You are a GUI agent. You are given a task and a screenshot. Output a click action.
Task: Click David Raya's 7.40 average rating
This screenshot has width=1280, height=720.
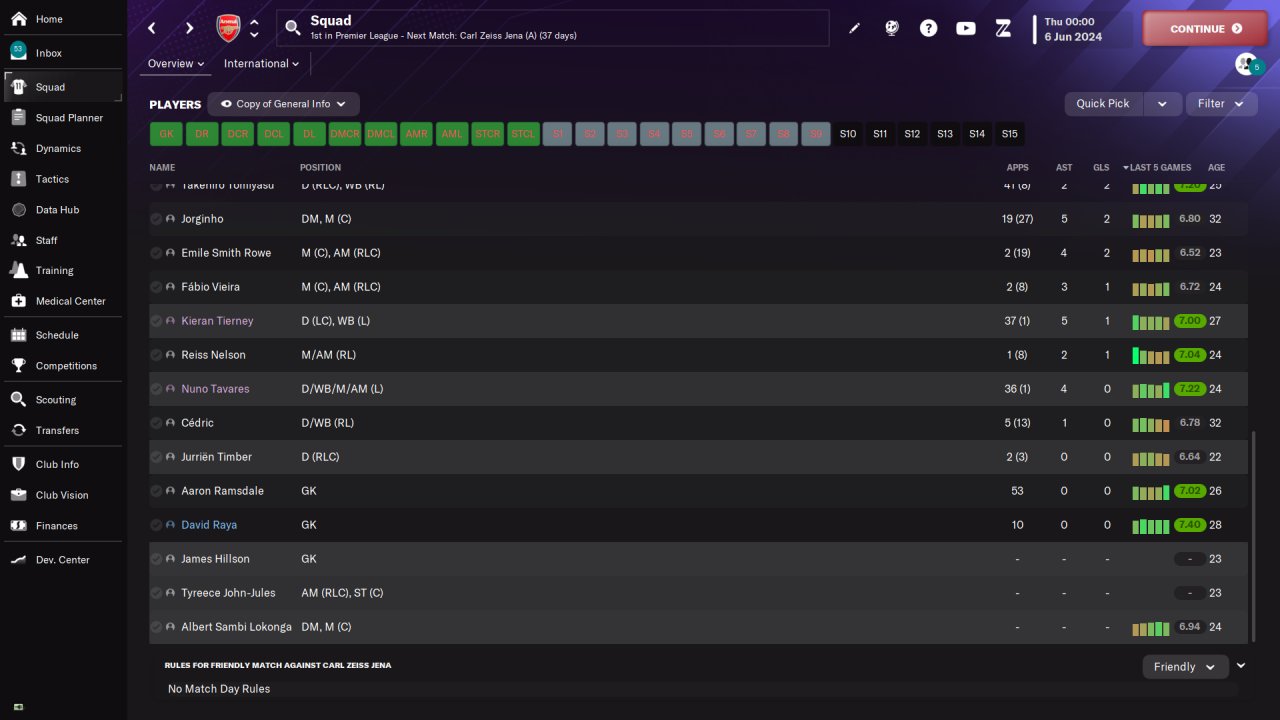click(x=1189, y=525)
